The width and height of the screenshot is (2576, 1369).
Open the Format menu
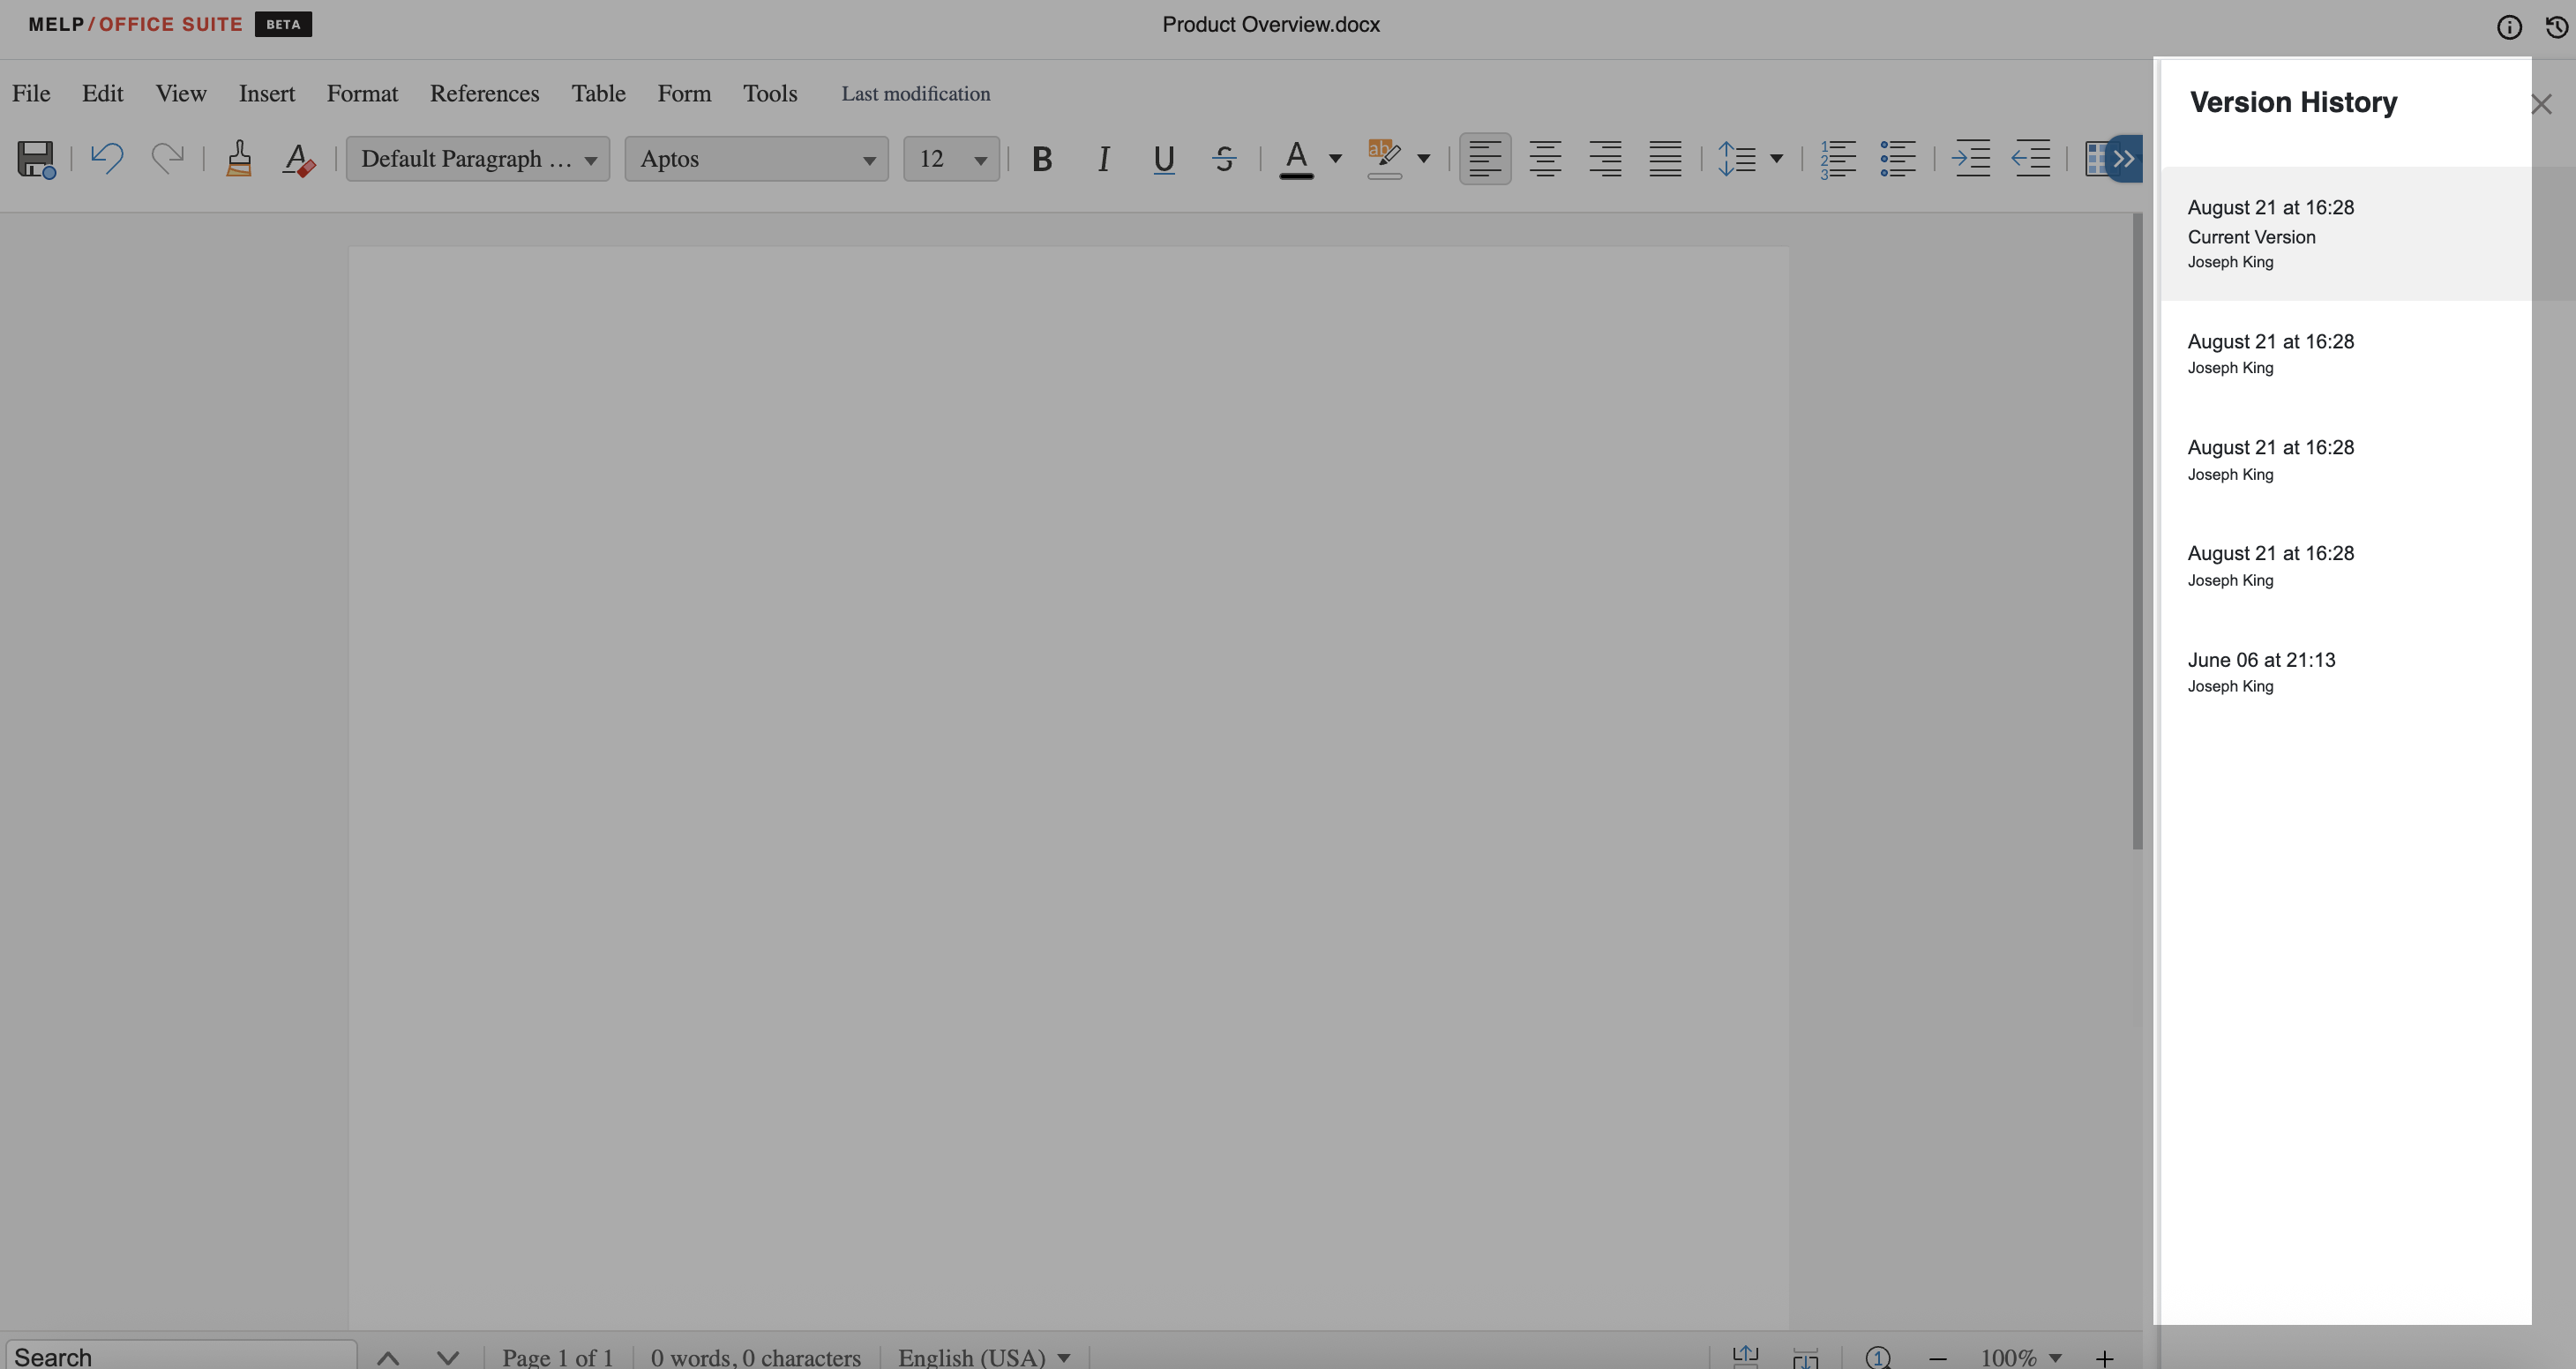click(362, 93)
